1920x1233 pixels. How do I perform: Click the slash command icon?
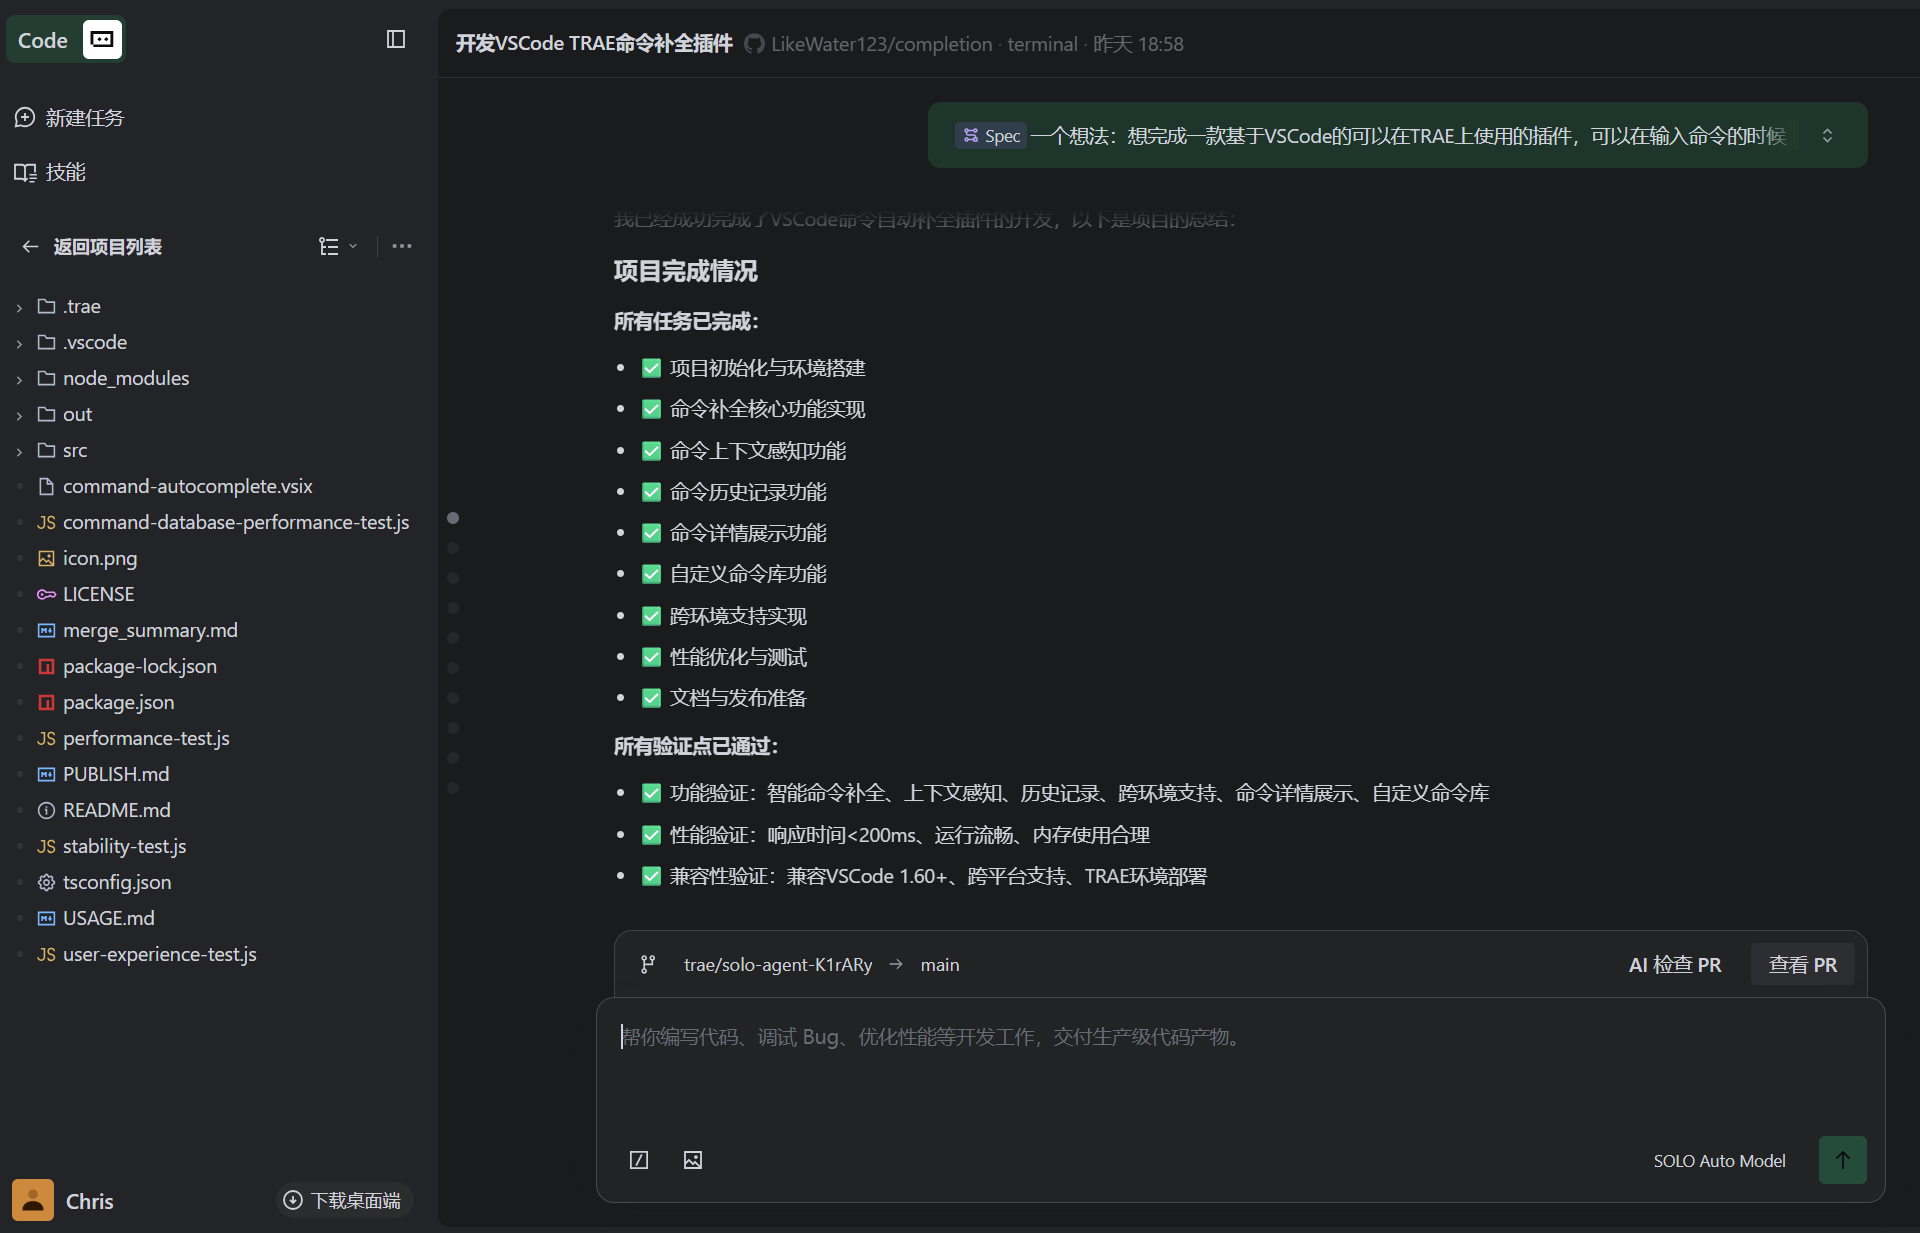point(639,1160)
